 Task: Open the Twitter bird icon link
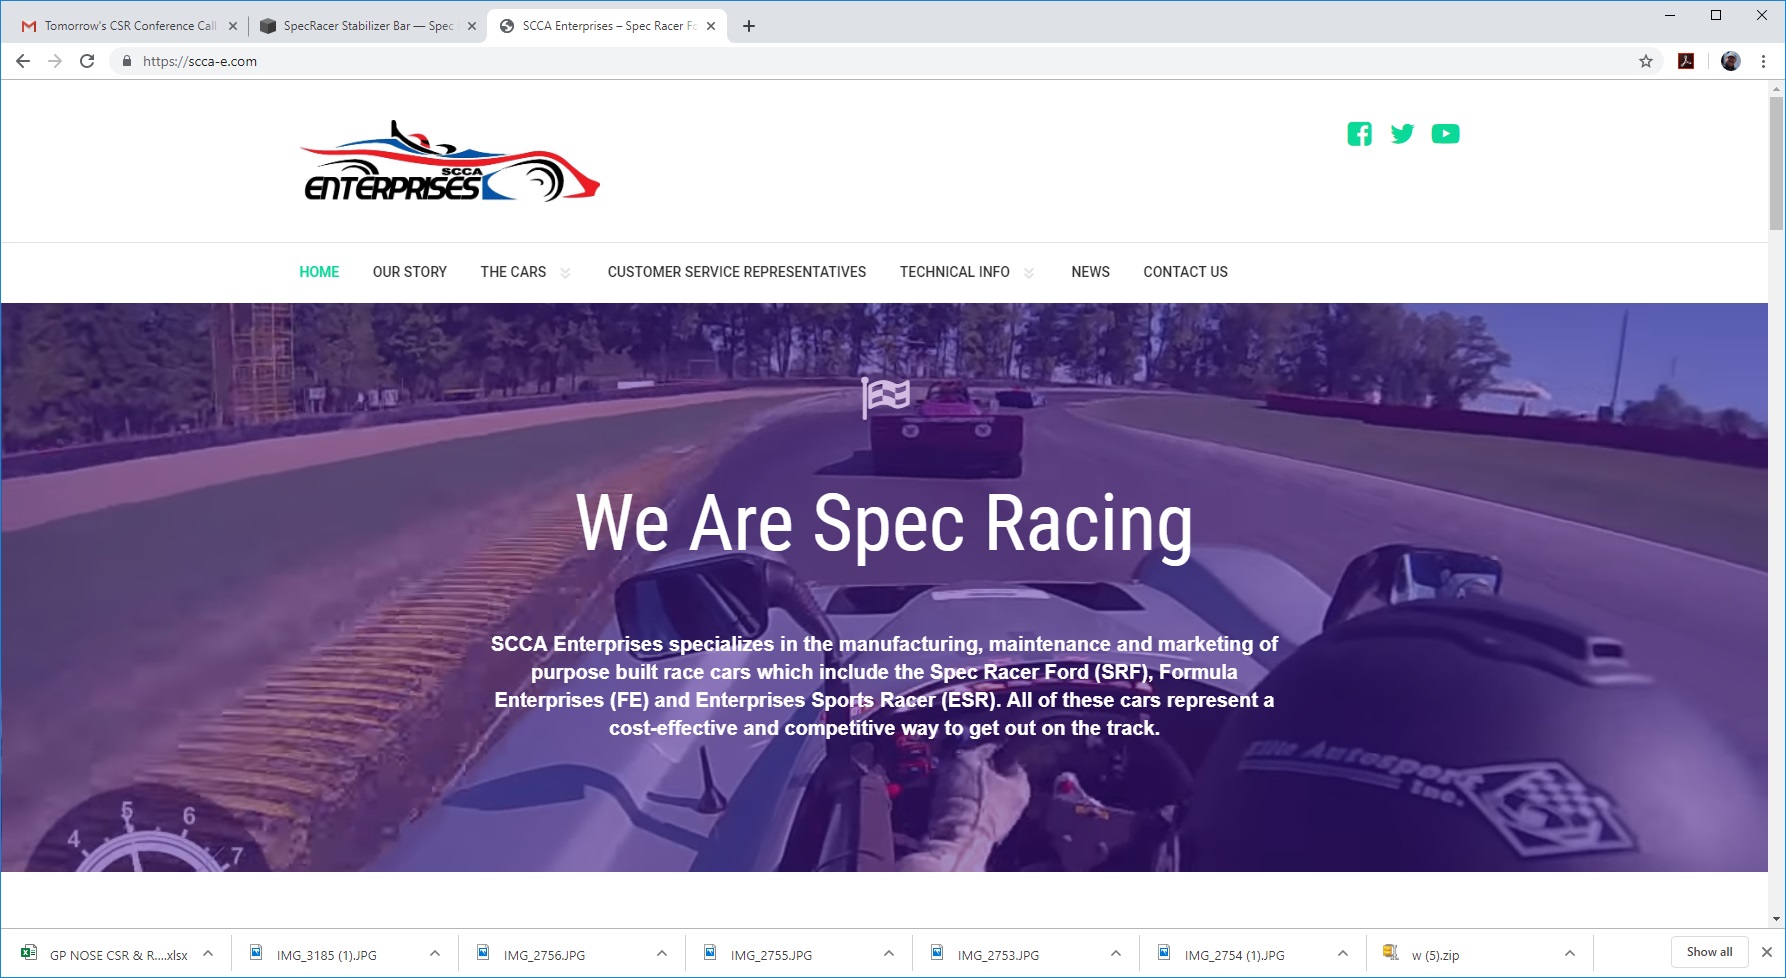(1402, 134)
